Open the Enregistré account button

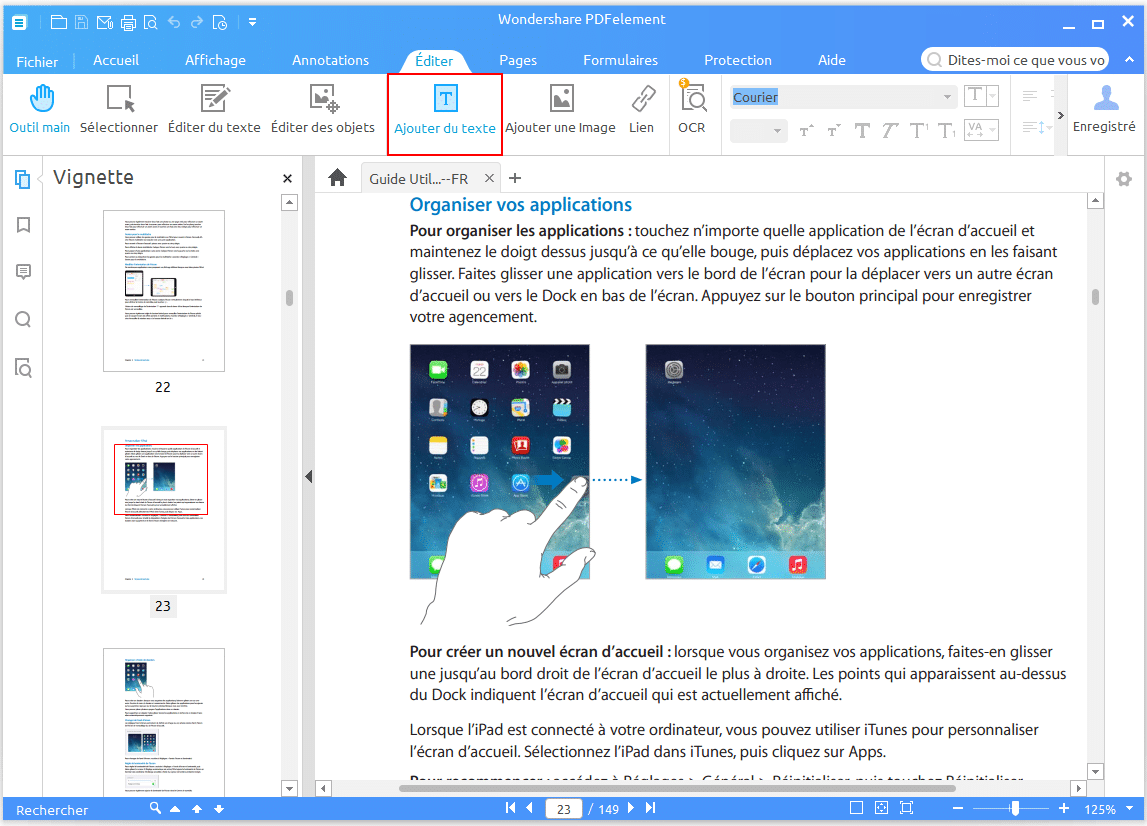point(1104,108)
